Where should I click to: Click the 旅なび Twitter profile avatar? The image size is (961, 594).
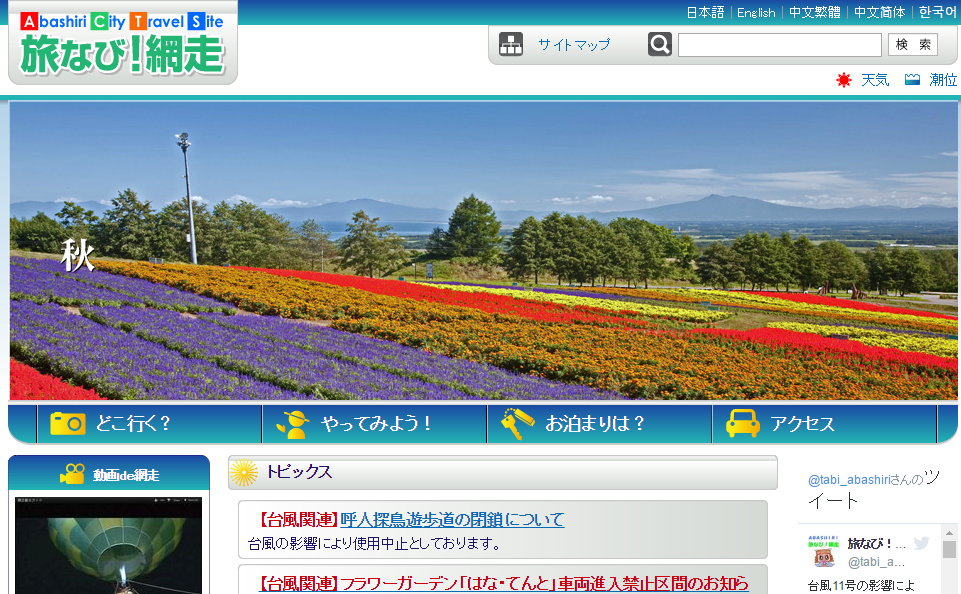tap(823, 551)
